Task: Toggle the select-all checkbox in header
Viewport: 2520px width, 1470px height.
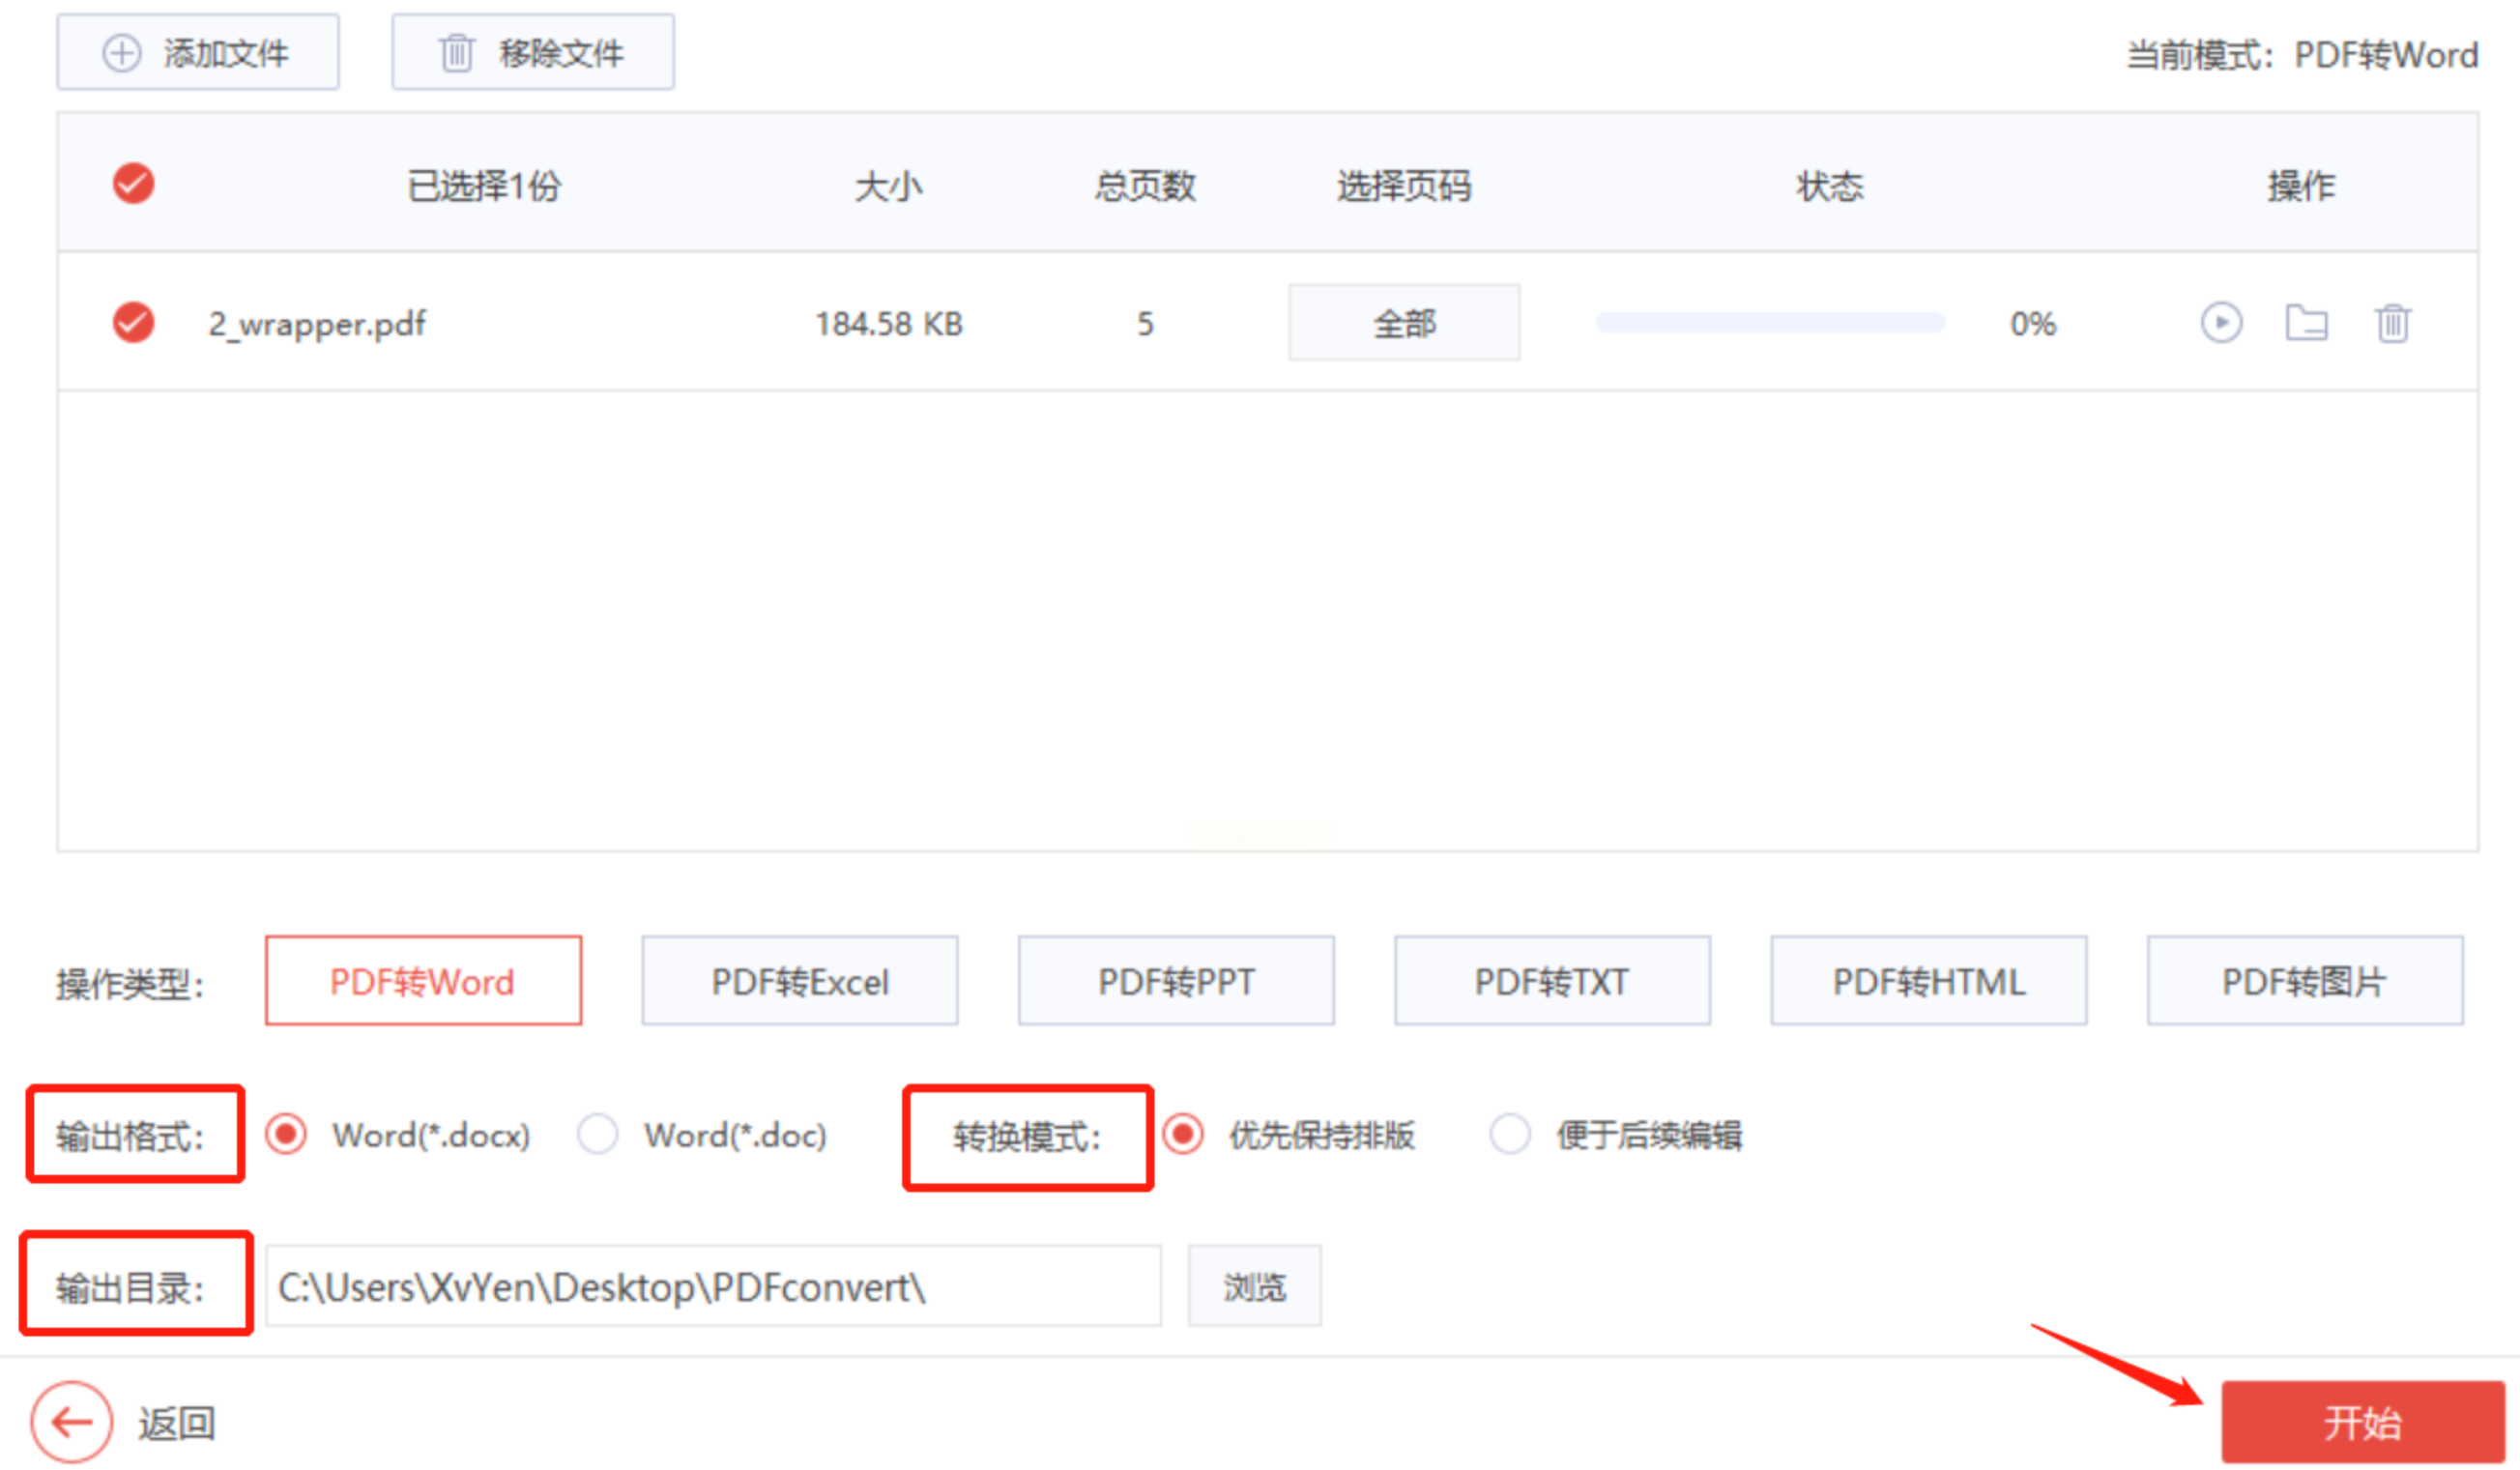Action: 133,184
